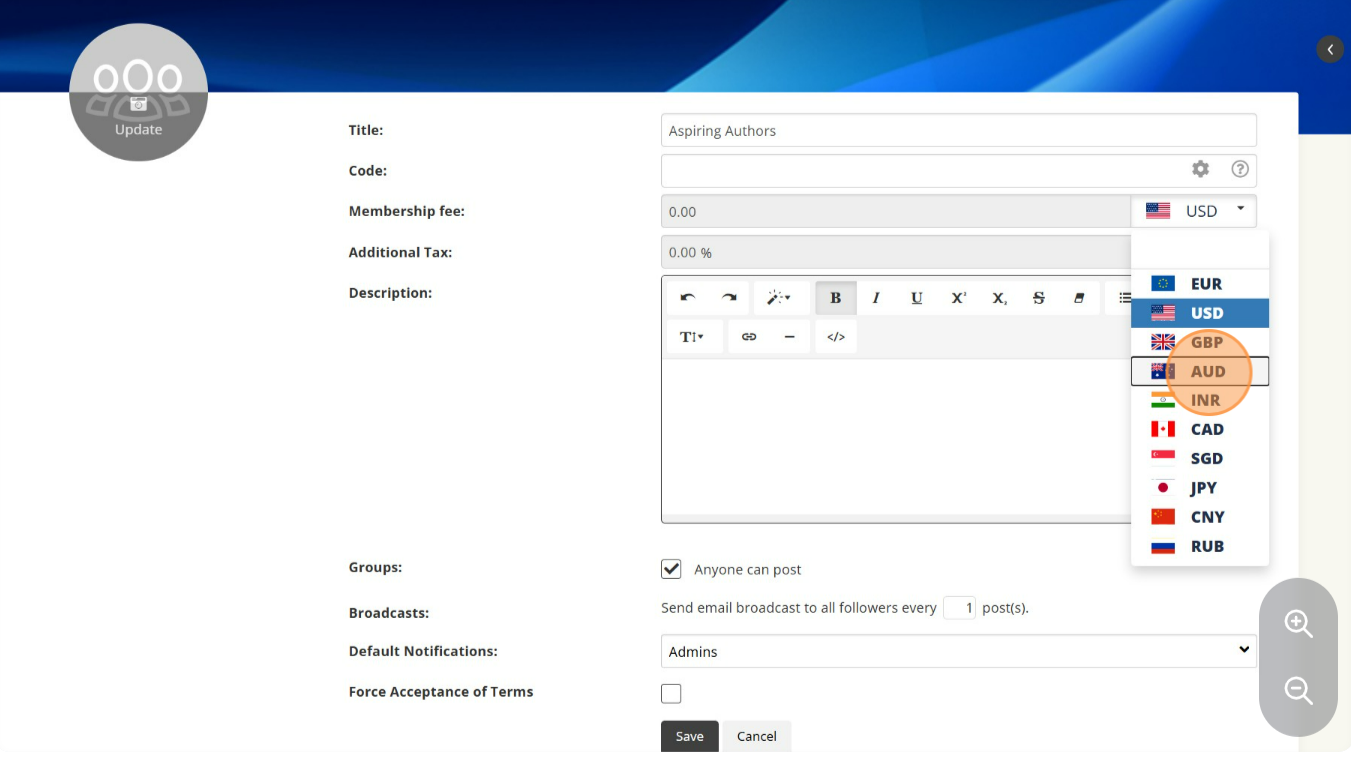Open the Default Notifications dropdown
Screen dimensions: 1351x772
958,651
